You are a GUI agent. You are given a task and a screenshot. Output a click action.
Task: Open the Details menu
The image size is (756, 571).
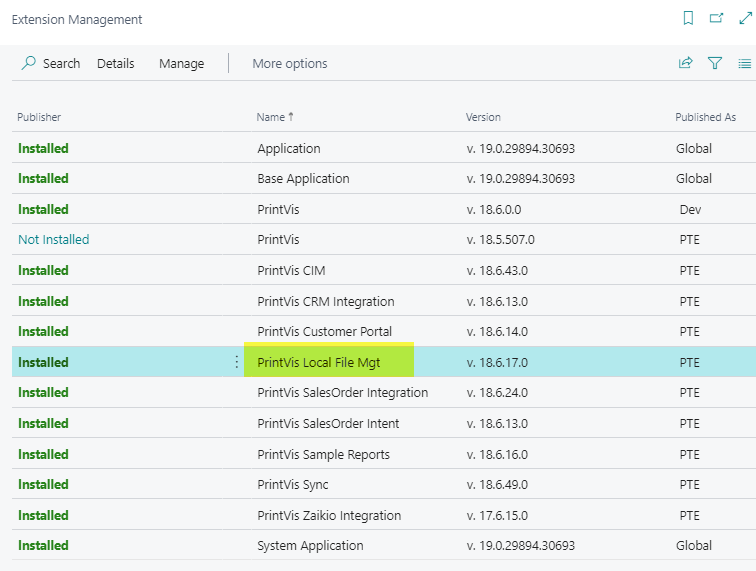115,63
